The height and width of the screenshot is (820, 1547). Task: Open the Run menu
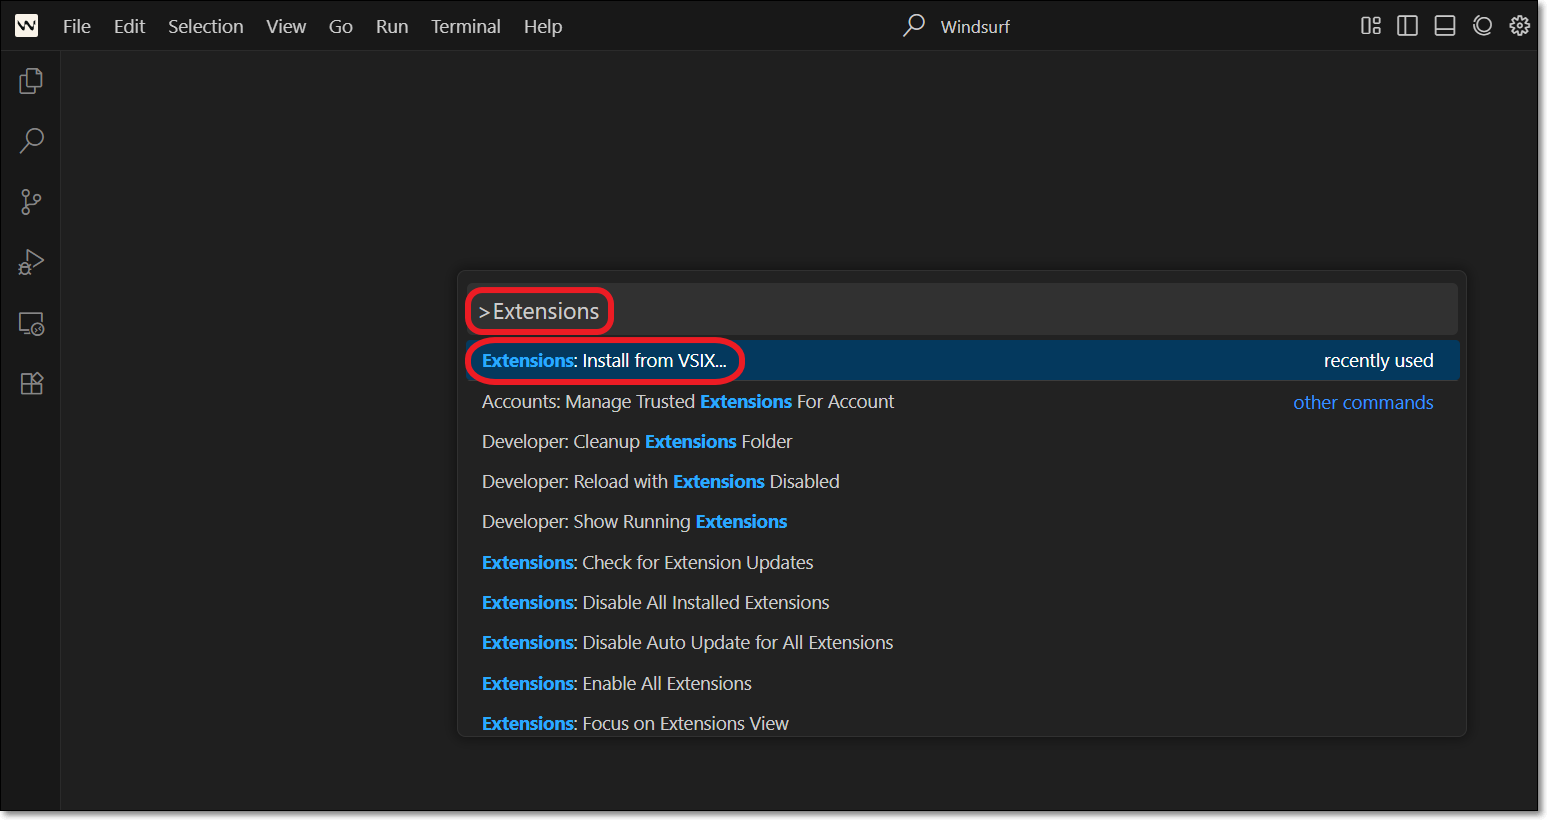tap(392, 27)
